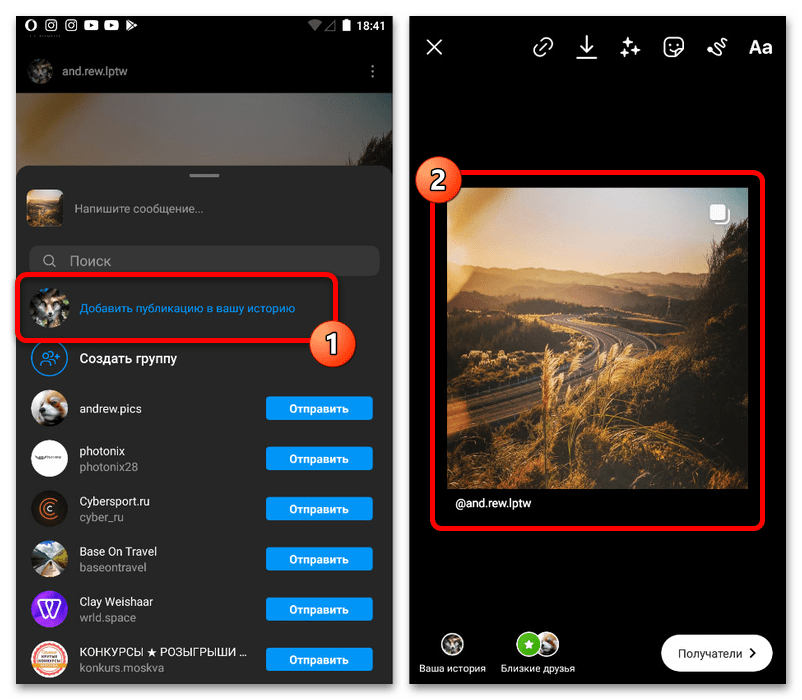Download the story using the save icon
Viewport: 802px width, 700px height.
(x=586, y=47)
